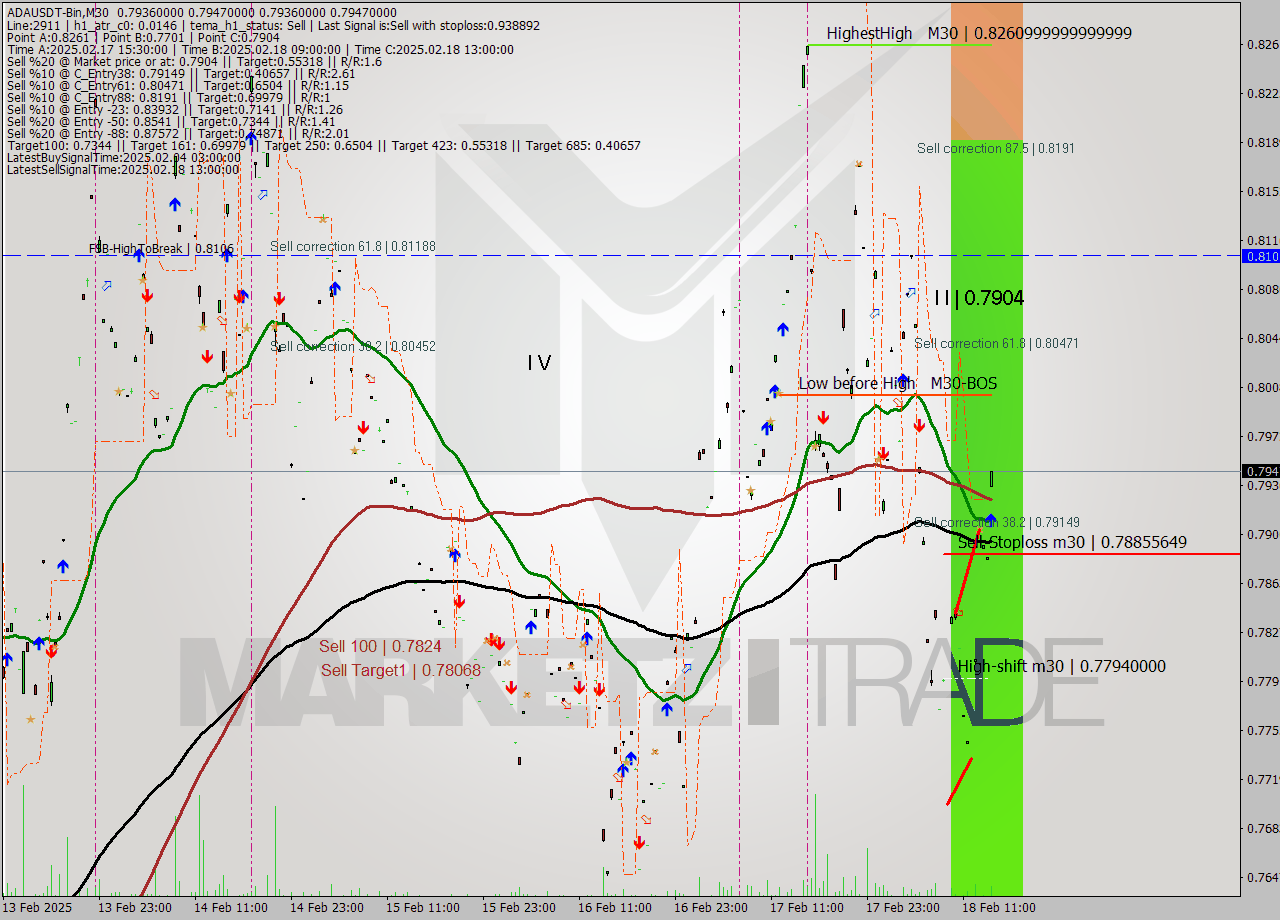1280x920 pixels.
Task: Click the blue up arrow at chart's far left edge
Action: pos(7,659)
